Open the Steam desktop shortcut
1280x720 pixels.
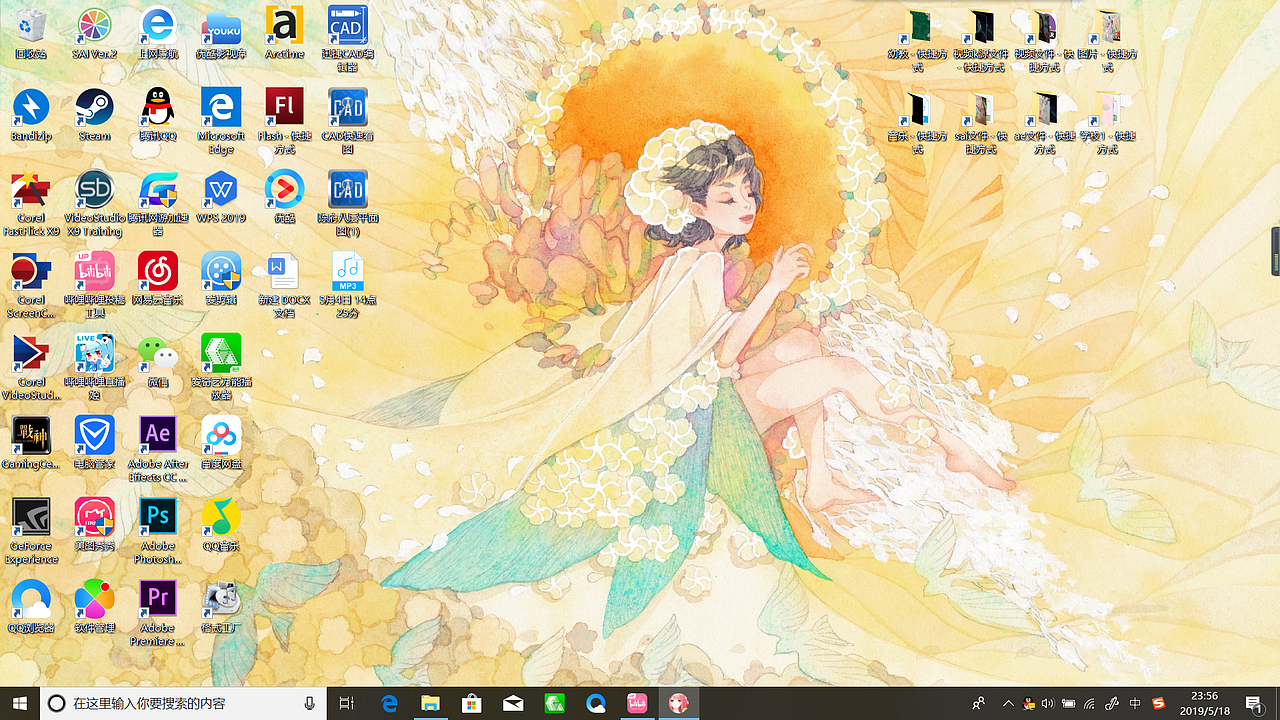click(95, 115)
